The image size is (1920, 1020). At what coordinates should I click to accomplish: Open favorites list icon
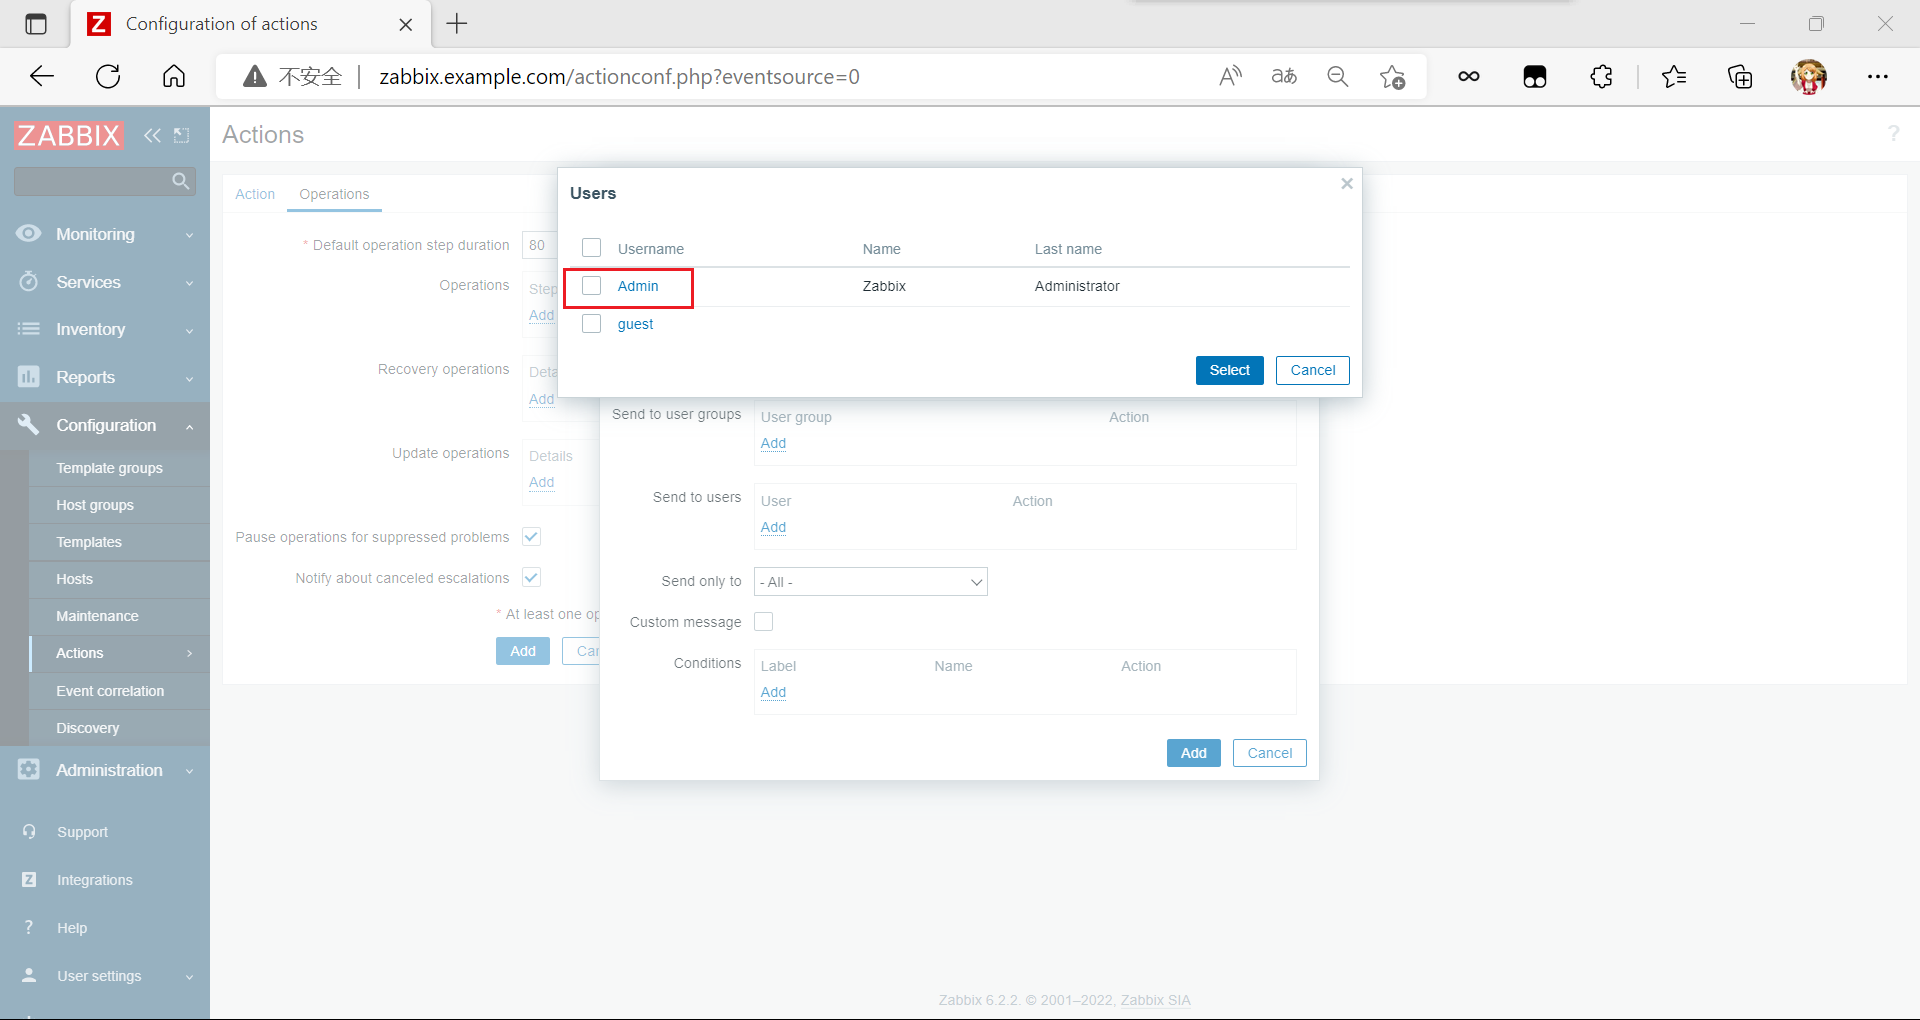tap(1674, 76)
